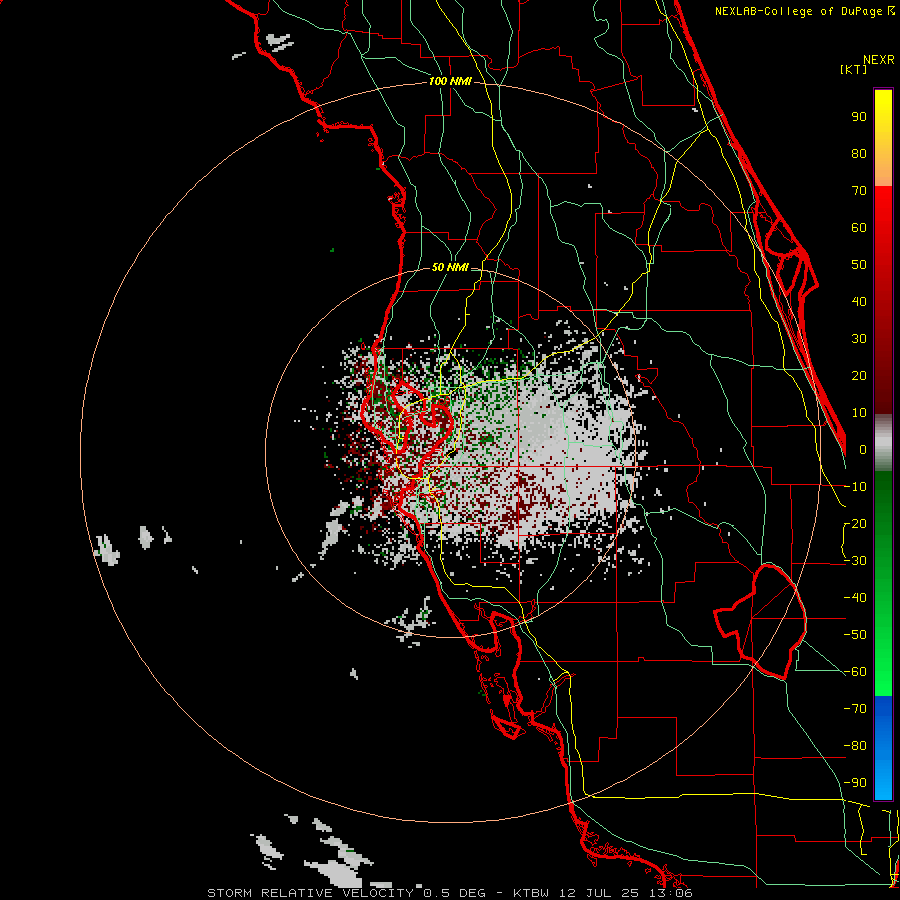The height and width of the screenshot is (900, 900).
Task: Click the positive 50 scale label
Action: 859,265
